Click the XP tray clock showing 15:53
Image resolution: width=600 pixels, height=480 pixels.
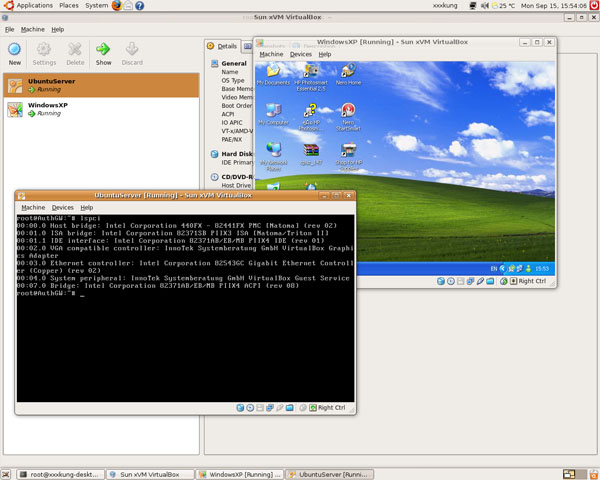(x=542, y=269)
